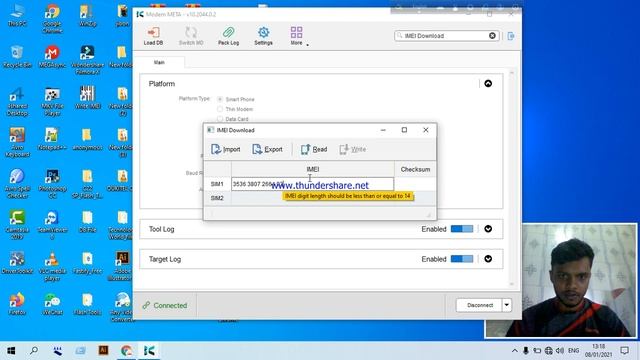Open VLC media player desktop shortcut
This screenshot has width=640, height=360.
pos(52,266)
